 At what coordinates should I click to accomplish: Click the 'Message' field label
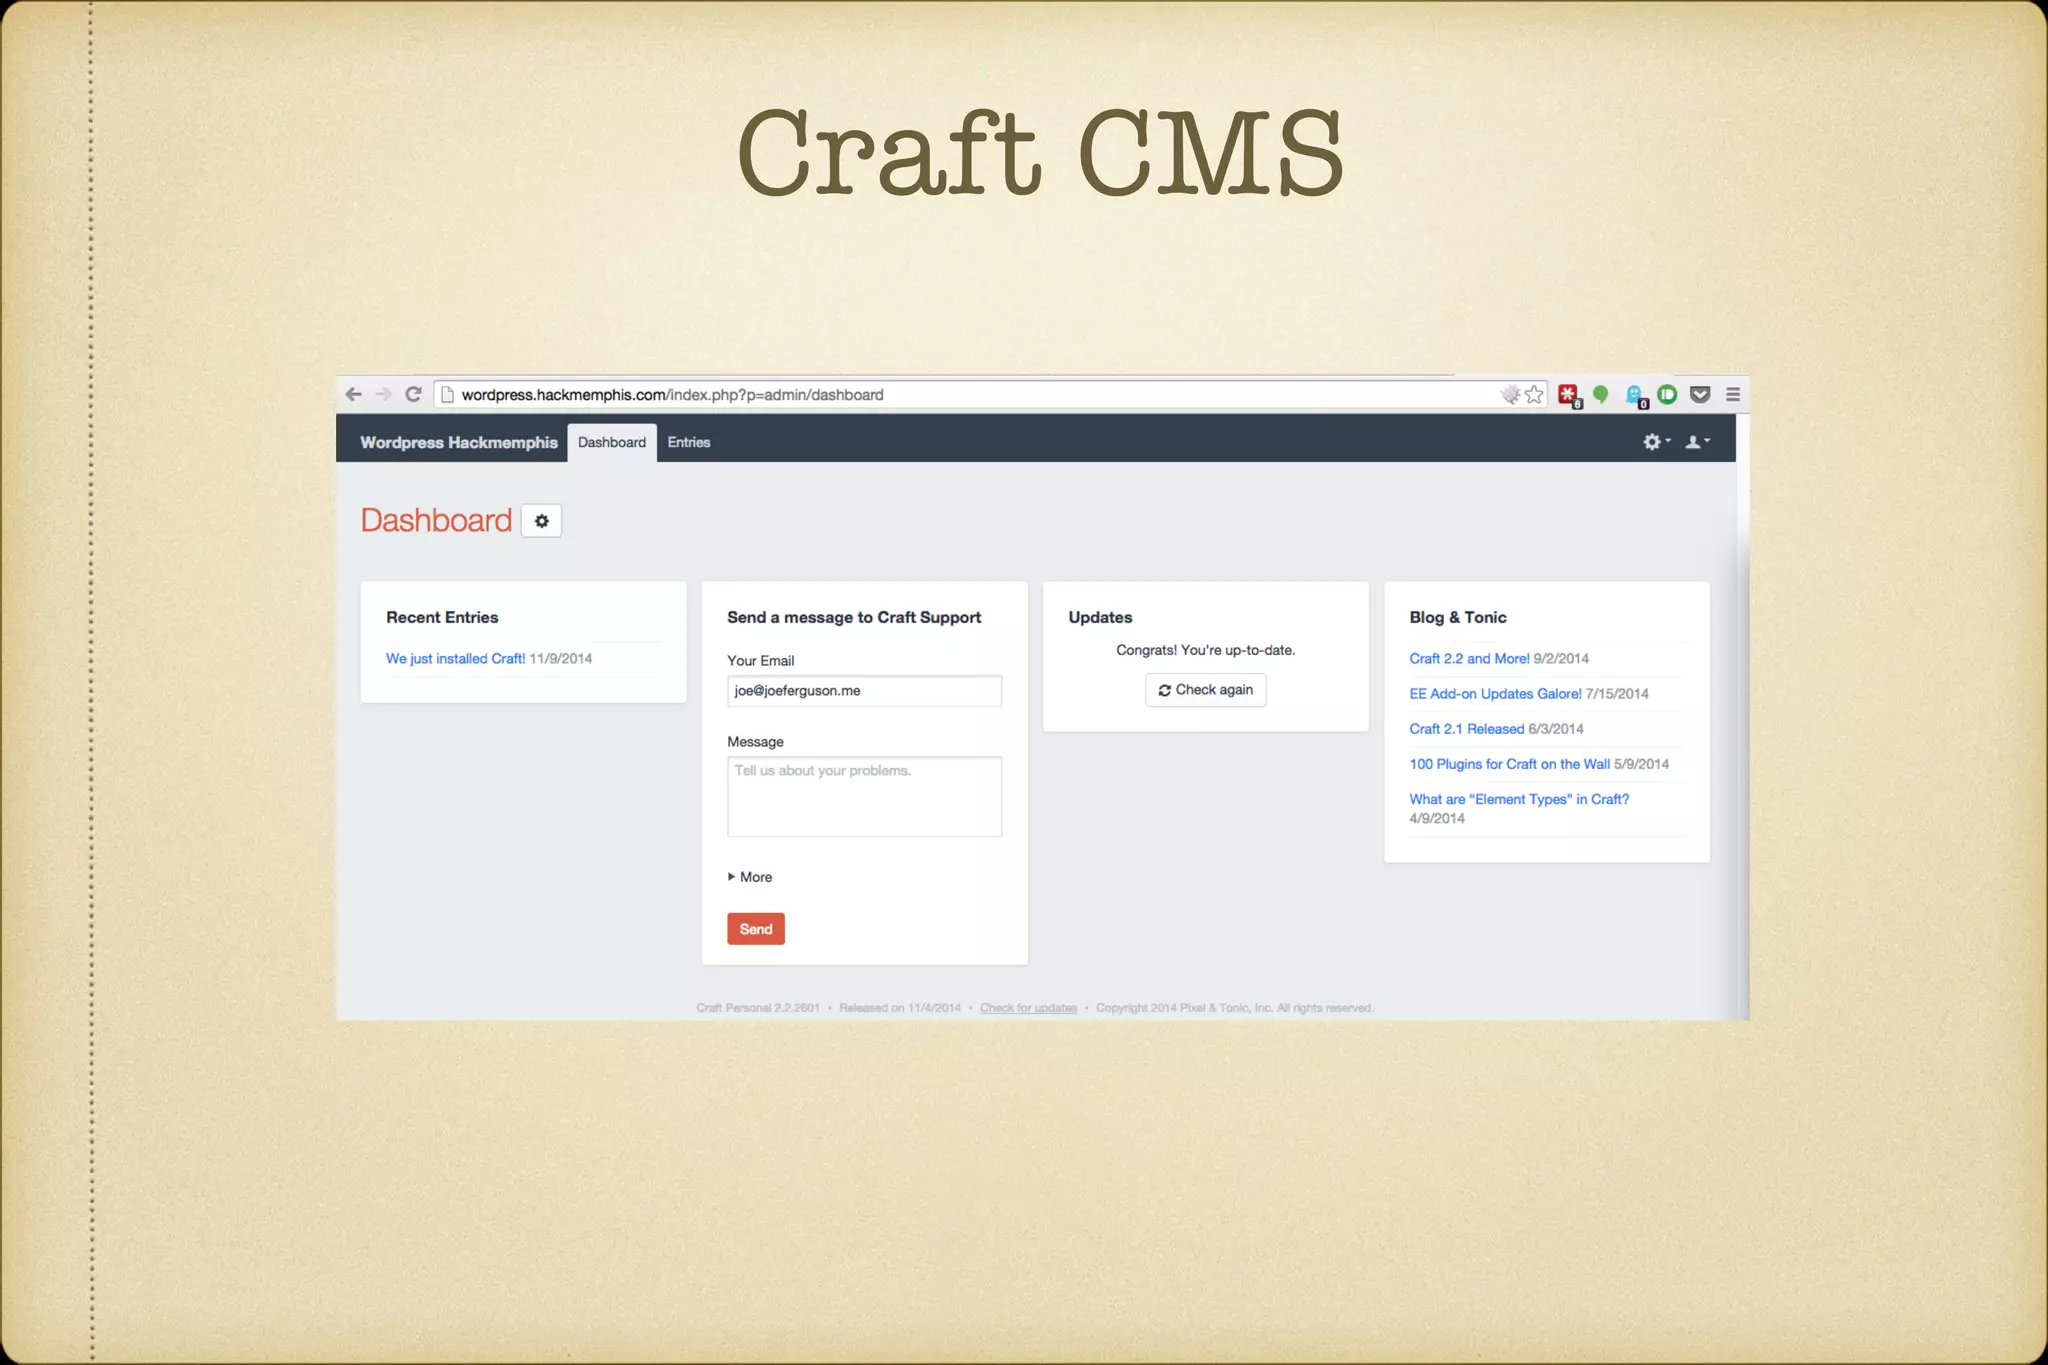pos(755,742)
